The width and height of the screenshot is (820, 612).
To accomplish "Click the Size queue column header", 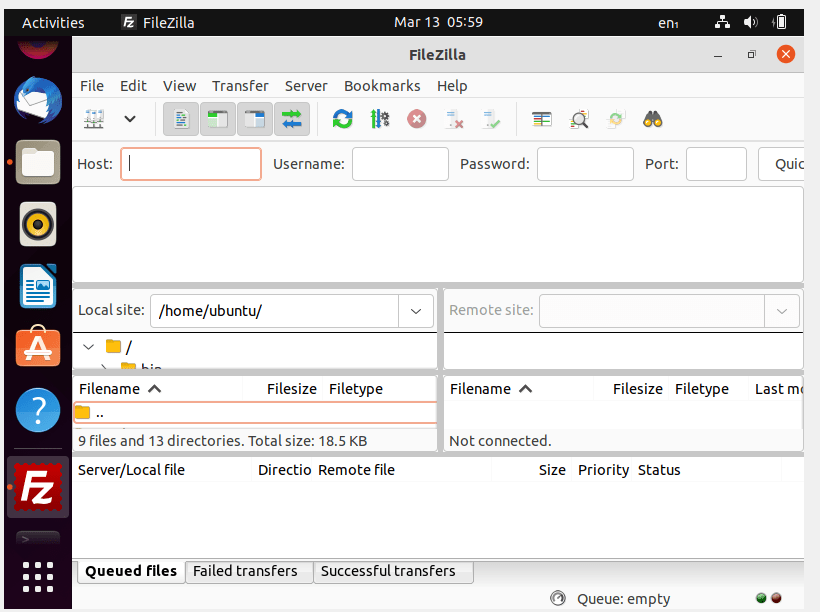I will [532, 470].
